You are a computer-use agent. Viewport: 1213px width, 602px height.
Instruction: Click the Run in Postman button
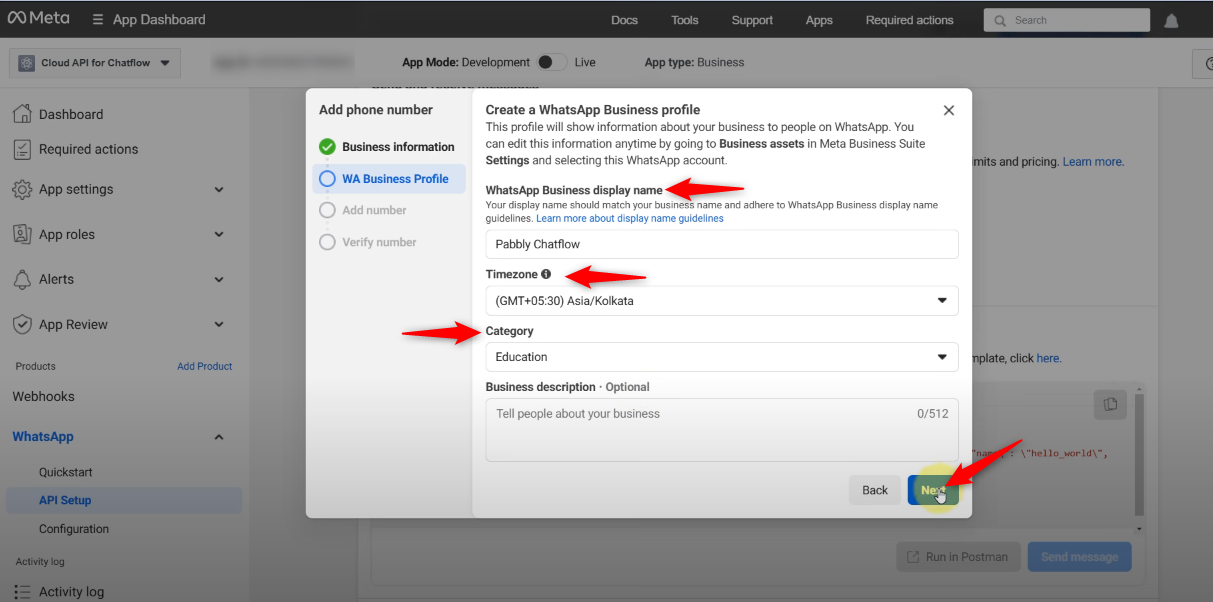[x=958, y=557]
